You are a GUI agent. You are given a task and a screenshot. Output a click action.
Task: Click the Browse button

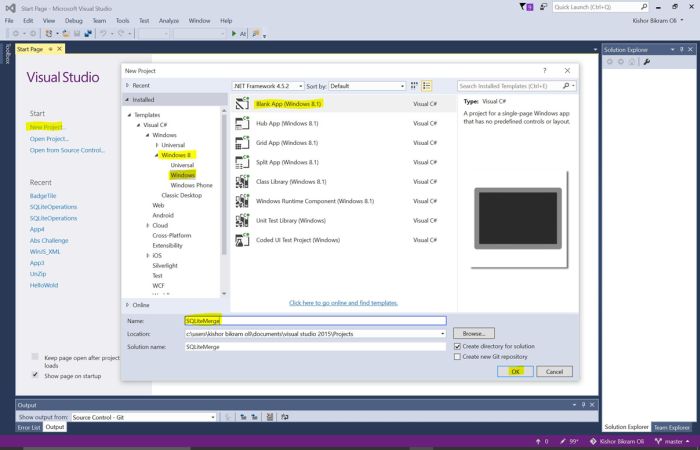[x=474, y=333]
